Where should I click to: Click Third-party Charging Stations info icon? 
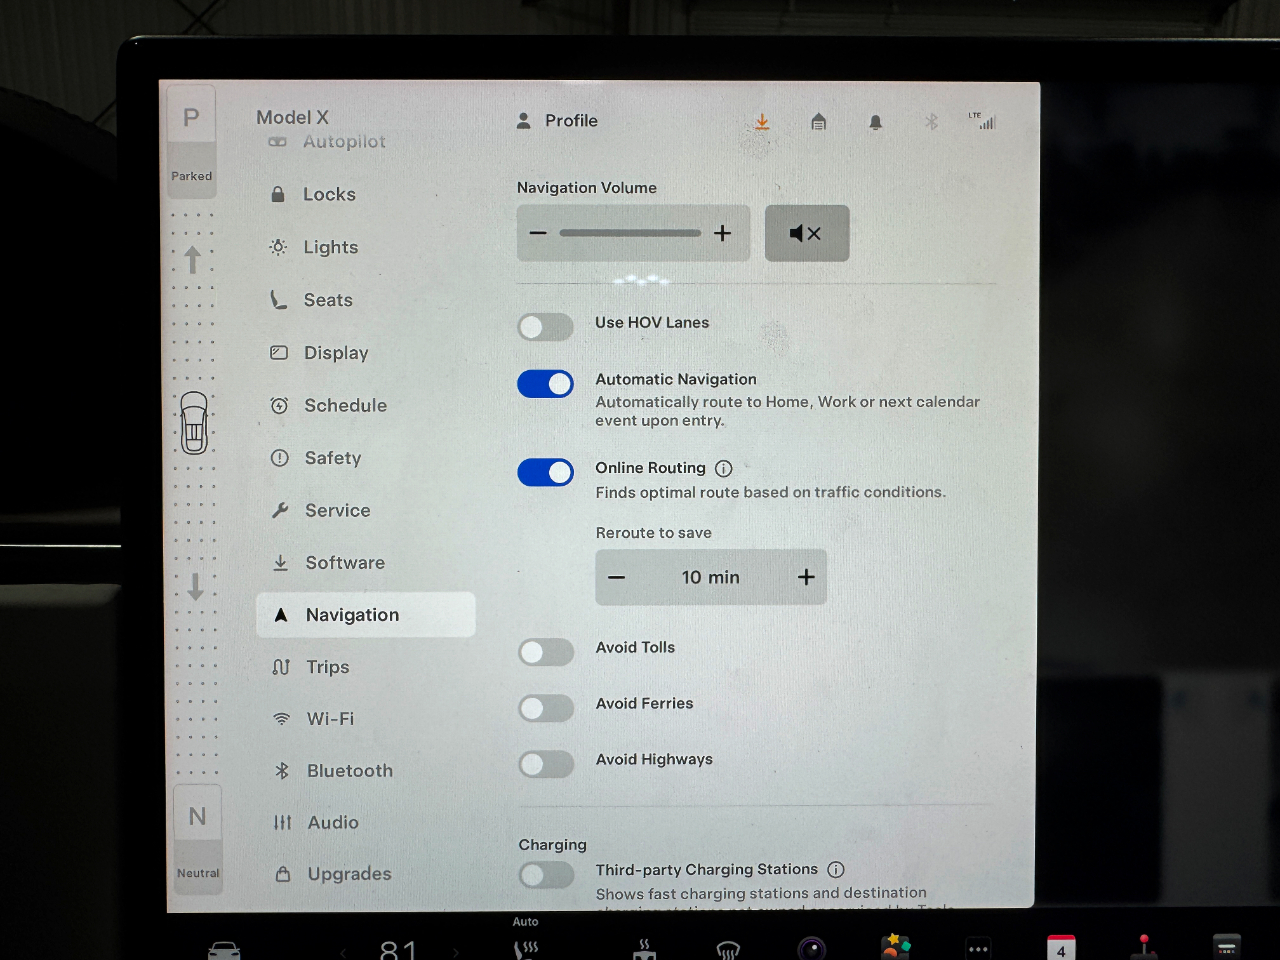(x=836, y=870)
